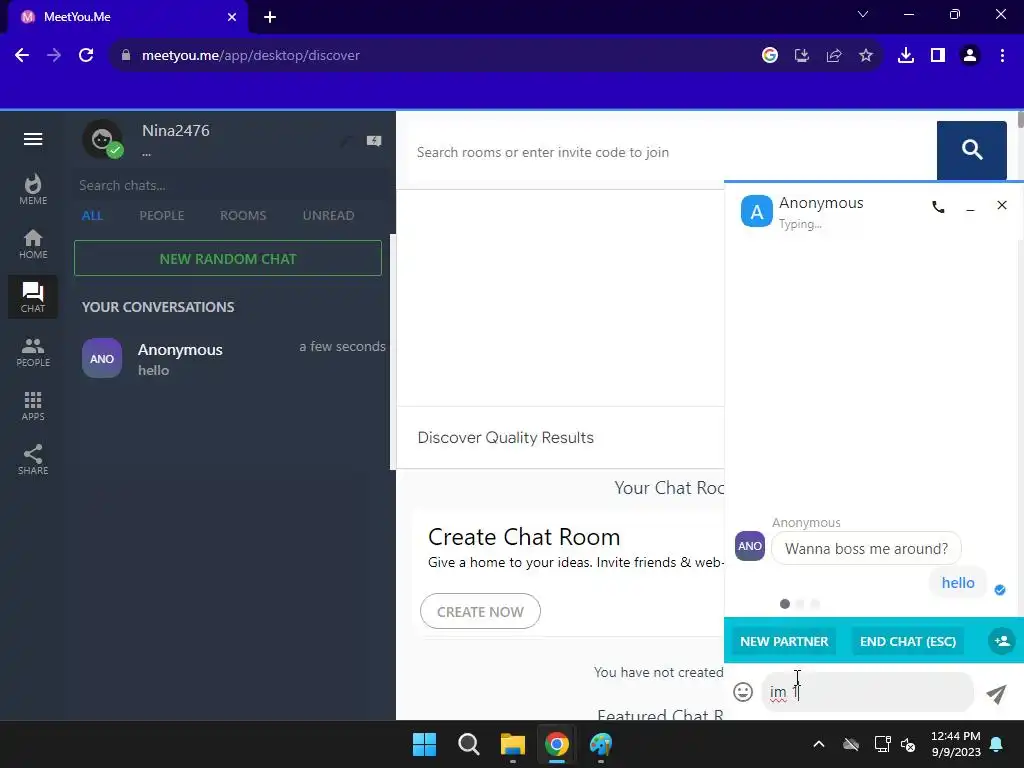Click the install app icon in the address bar

click(801, 56)
